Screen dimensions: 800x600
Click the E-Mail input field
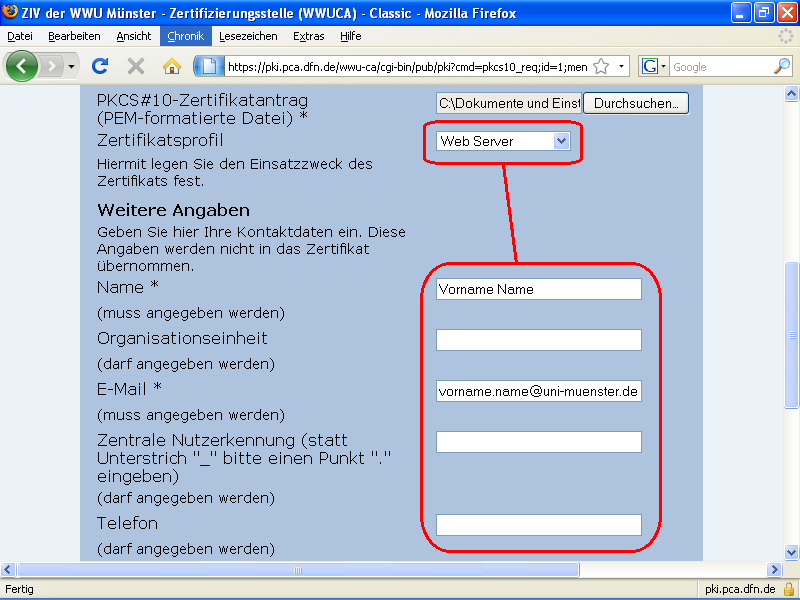(x=538, y=391)
